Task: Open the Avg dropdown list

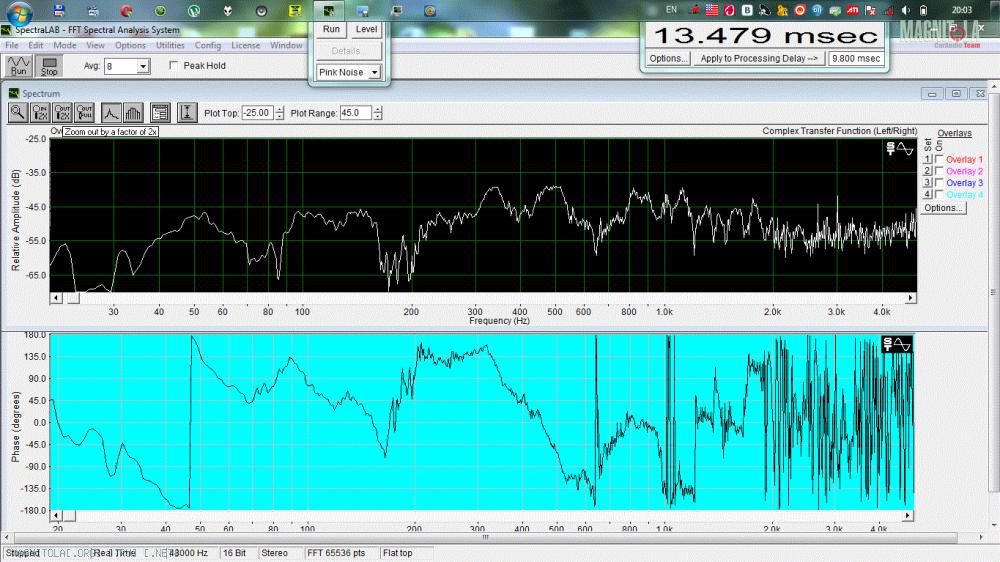Action: point(143,66)
